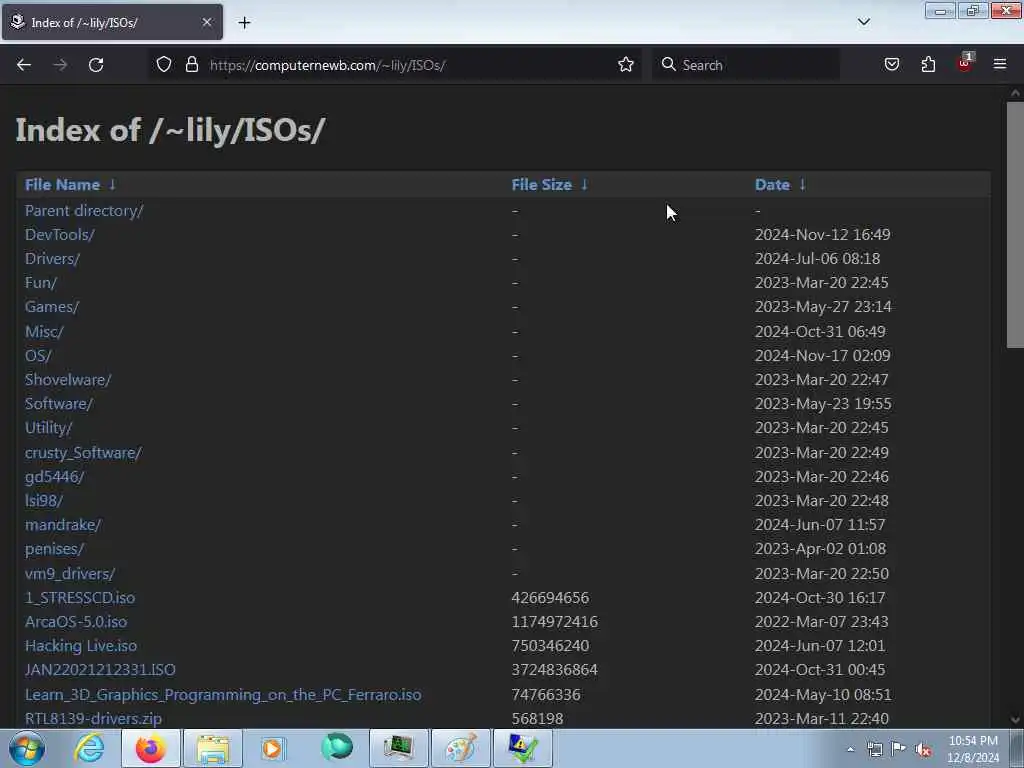1024x768 pixels.
Task: View site security padlock info
Action: 191,64
